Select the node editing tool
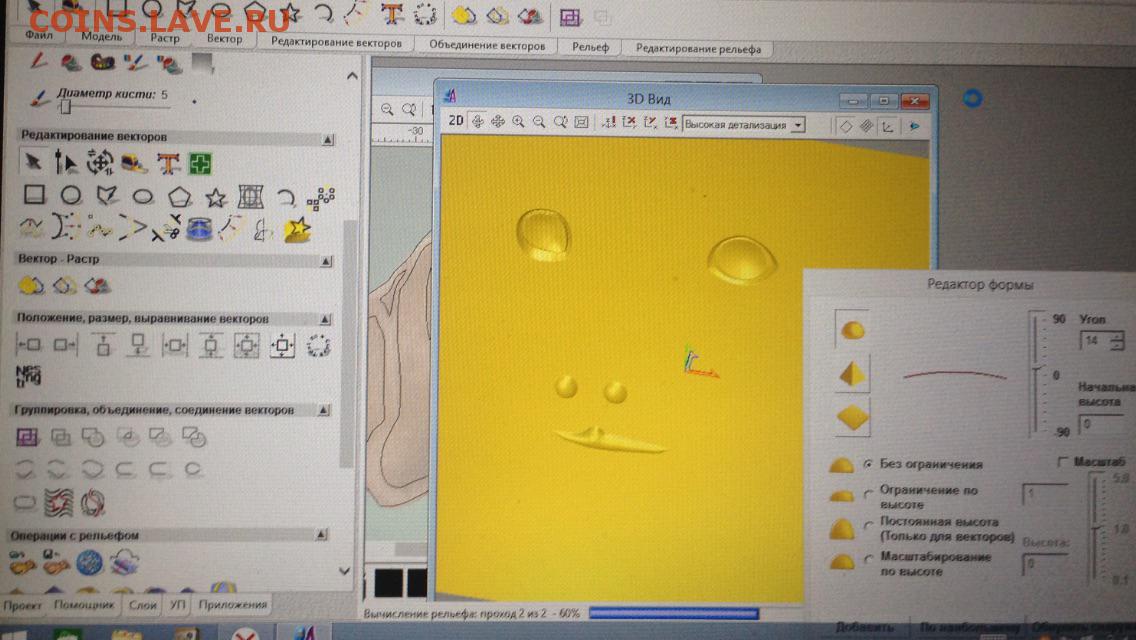 pyautogui.click(x=66, y=162)
